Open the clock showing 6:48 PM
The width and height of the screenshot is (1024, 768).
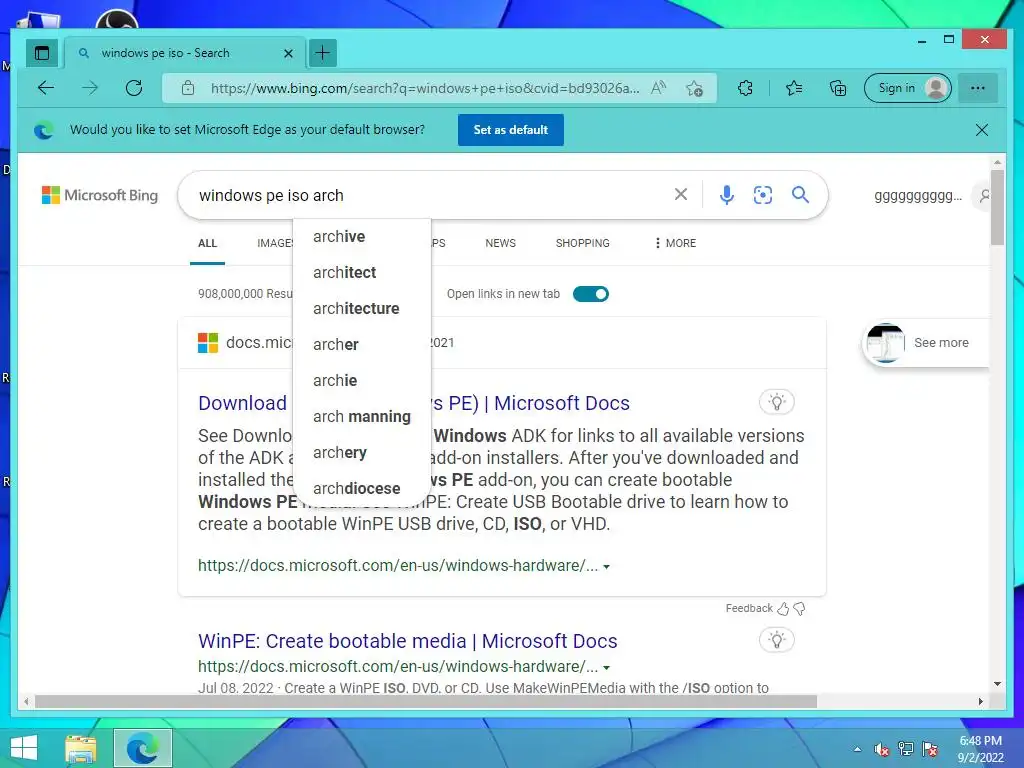(x=980, y=749)
